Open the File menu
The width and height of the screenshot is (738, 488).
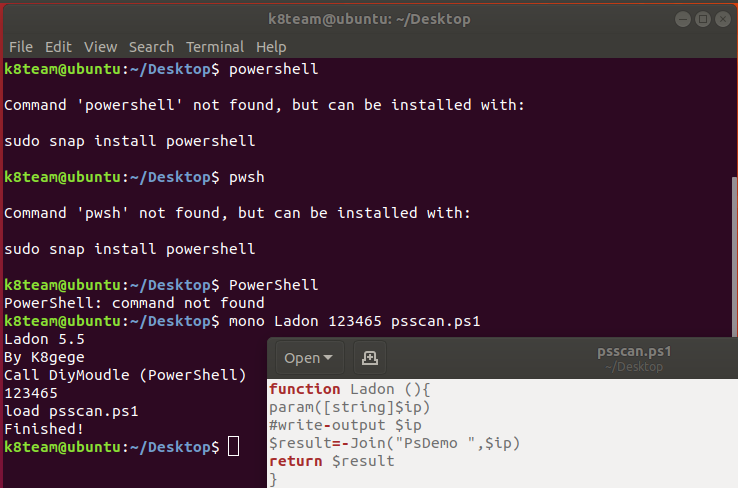[x=21, y=47]
